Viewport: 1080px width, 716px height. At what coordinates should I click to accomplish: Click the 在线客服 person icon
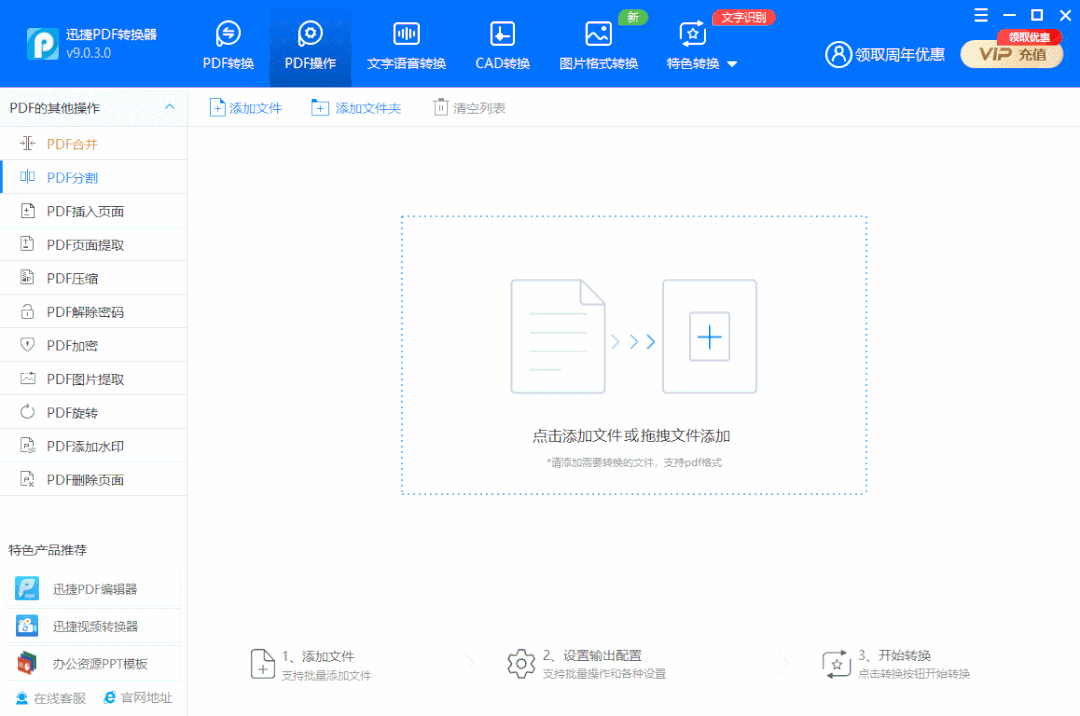(22, 699)
